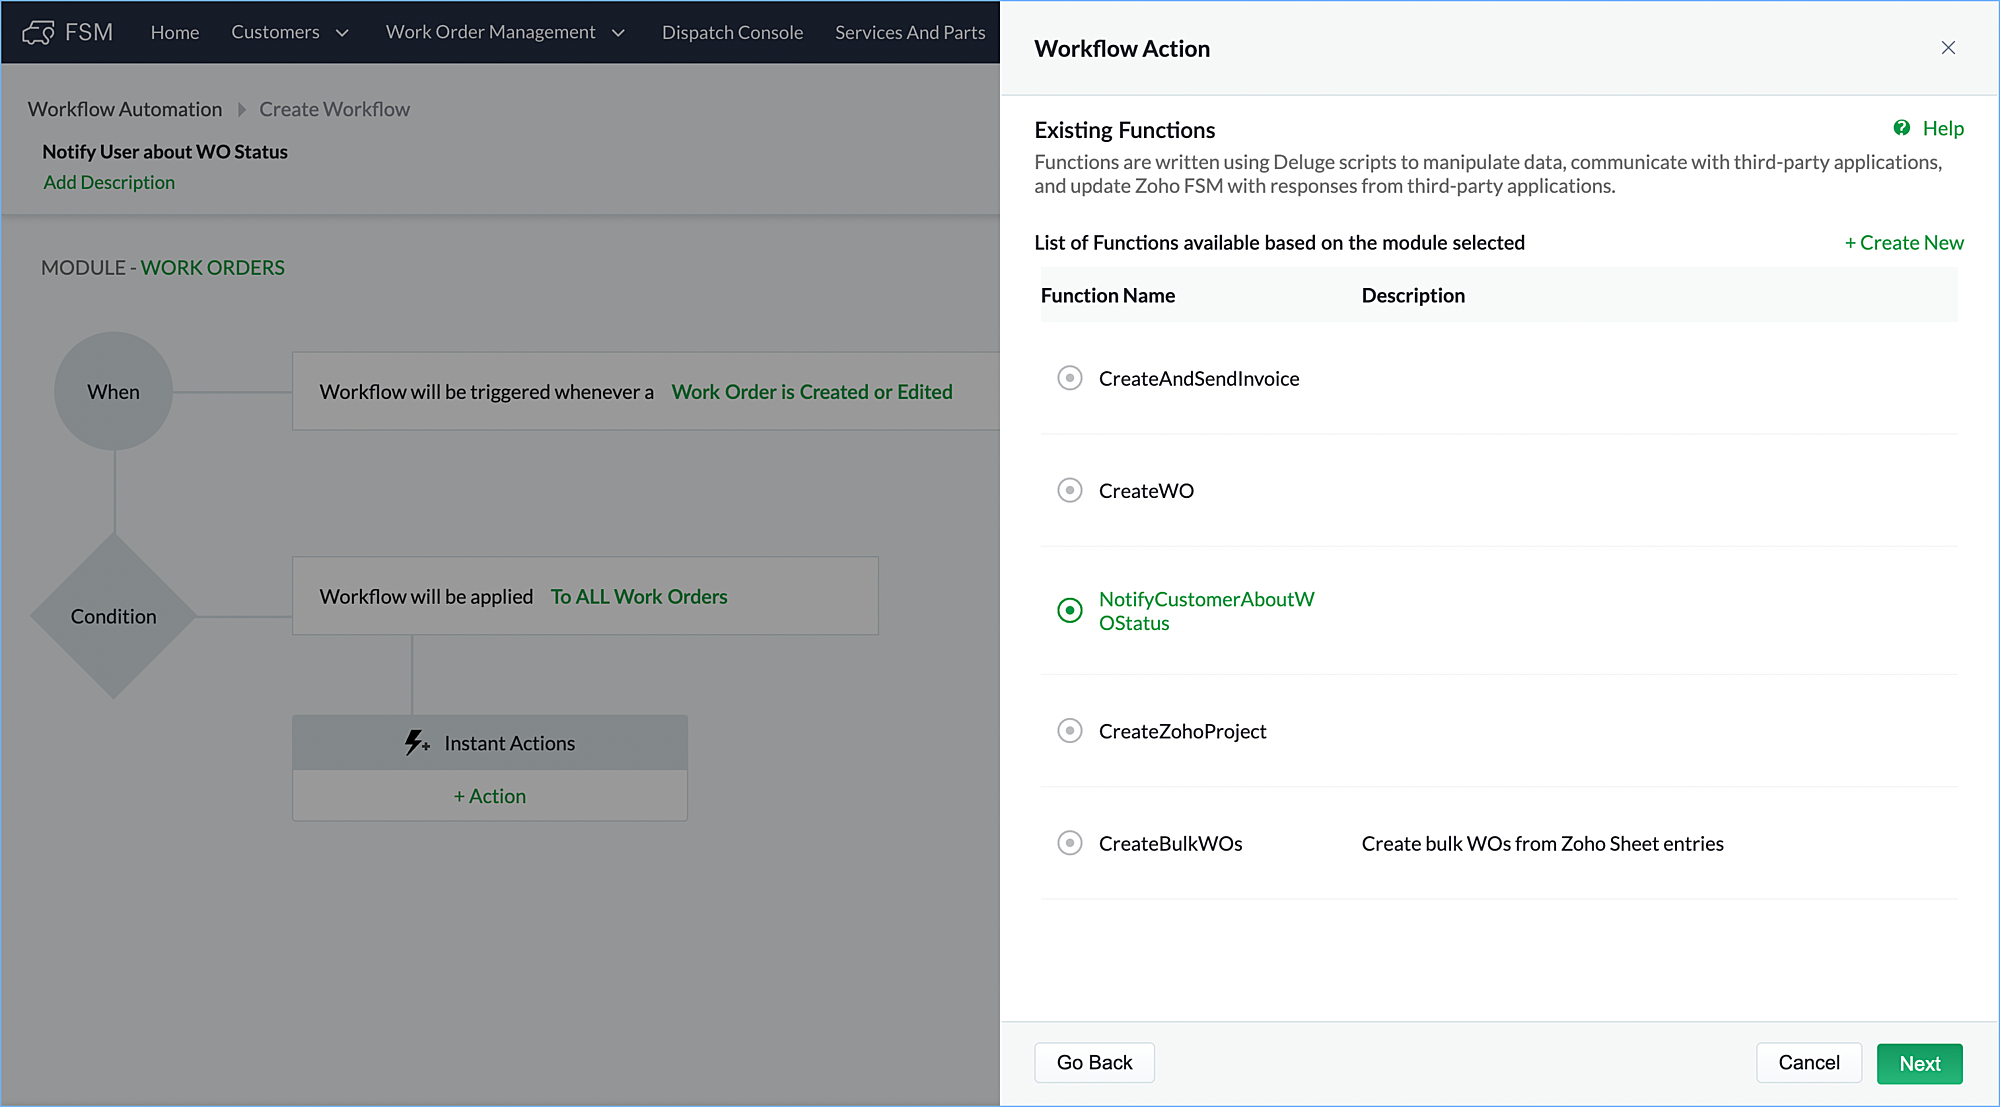Viewport: 2000px width, 1107px height.
Task: Expand the Customers dropdown menu
Action: coord(290,32)
